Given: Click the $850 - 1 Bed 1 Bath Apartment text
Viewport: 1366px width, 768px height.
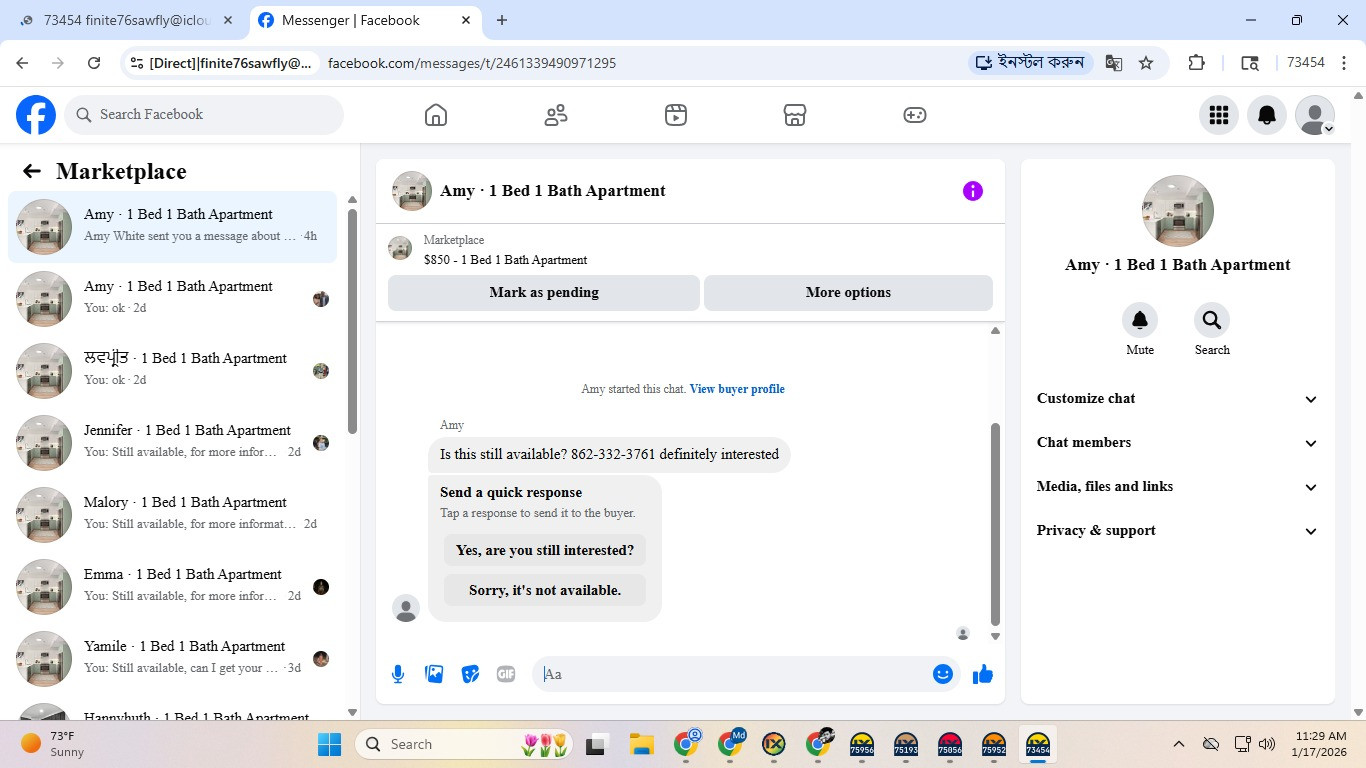Looking at the screenshot, I should tap(505, 260).
